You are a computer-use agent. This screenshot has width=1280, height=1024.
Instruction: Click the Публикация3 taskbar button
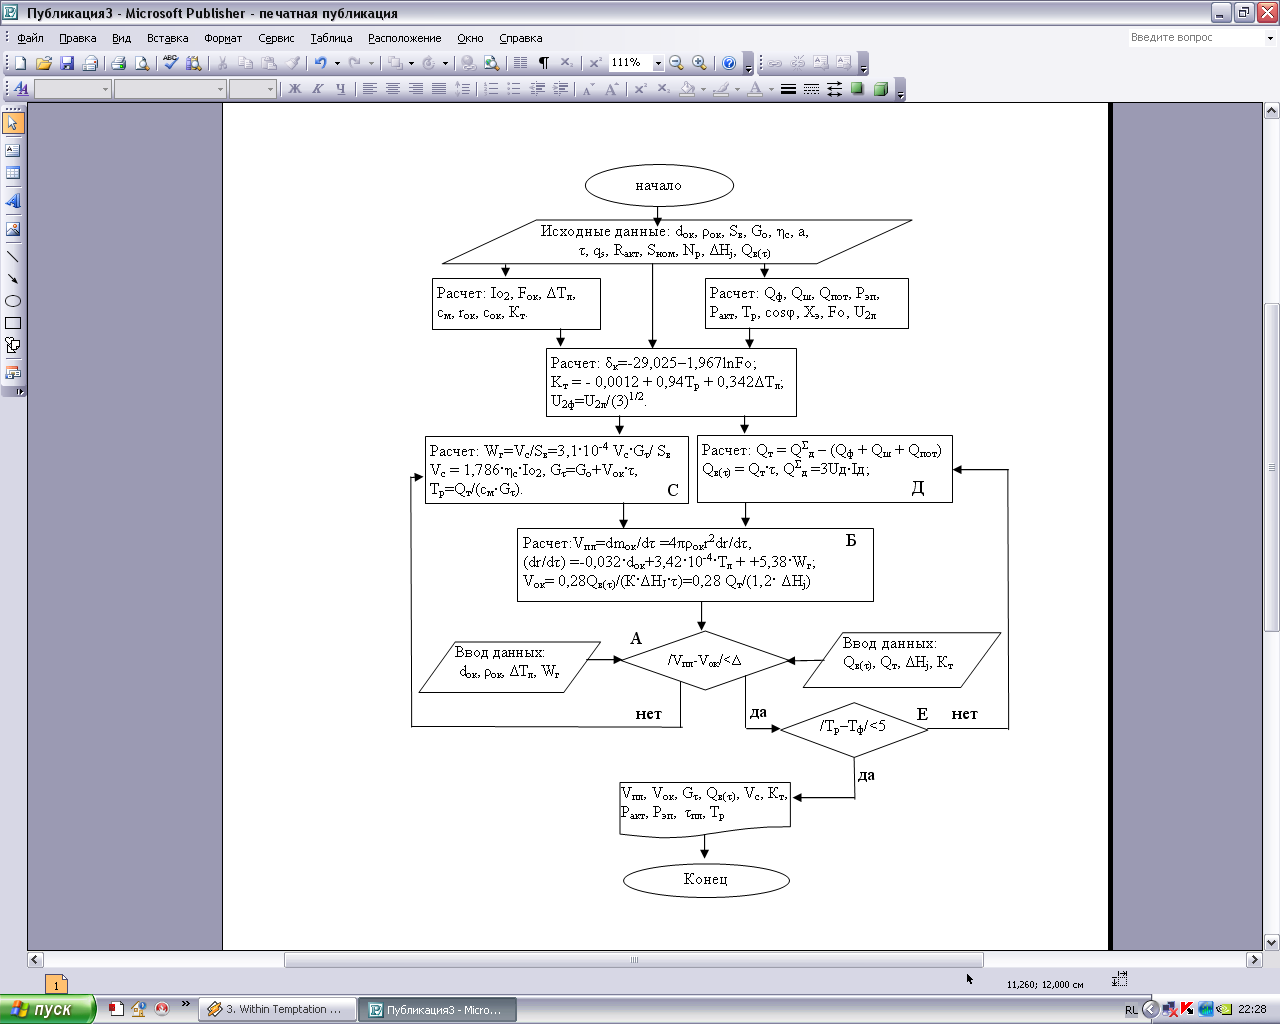437,1009
